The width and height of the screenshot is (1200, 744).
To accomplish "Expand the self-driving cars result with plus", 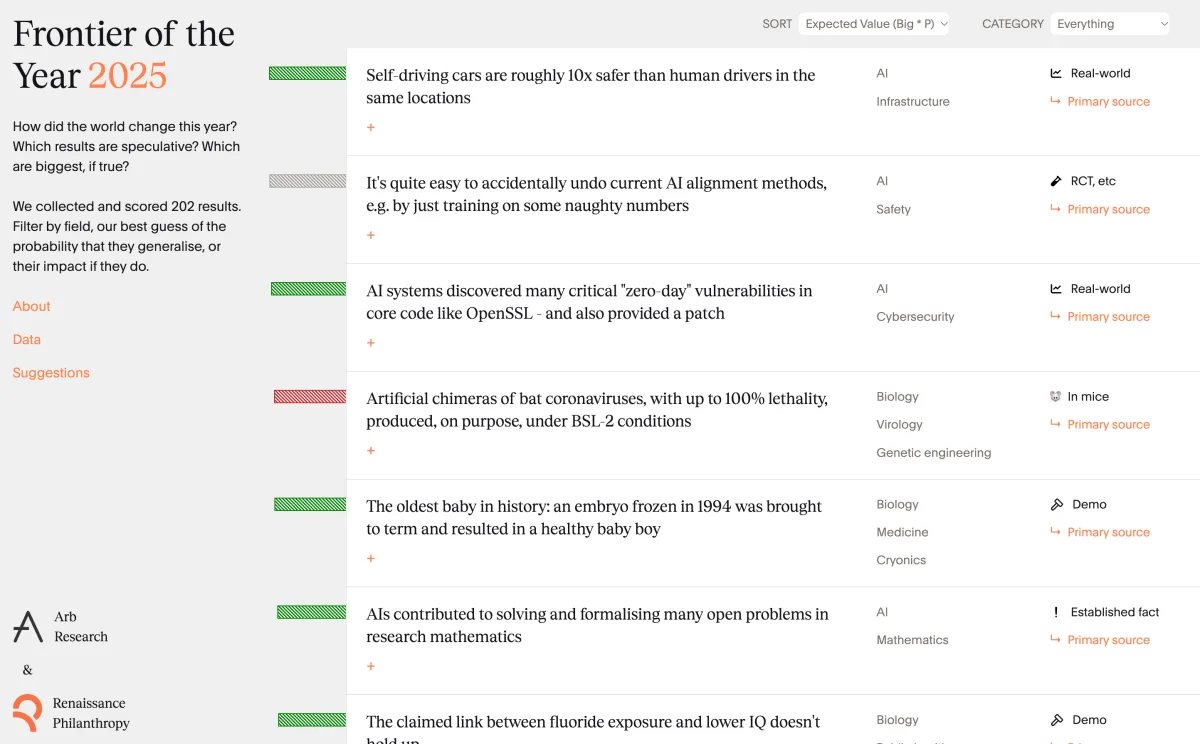I will (x=371, y=127).
